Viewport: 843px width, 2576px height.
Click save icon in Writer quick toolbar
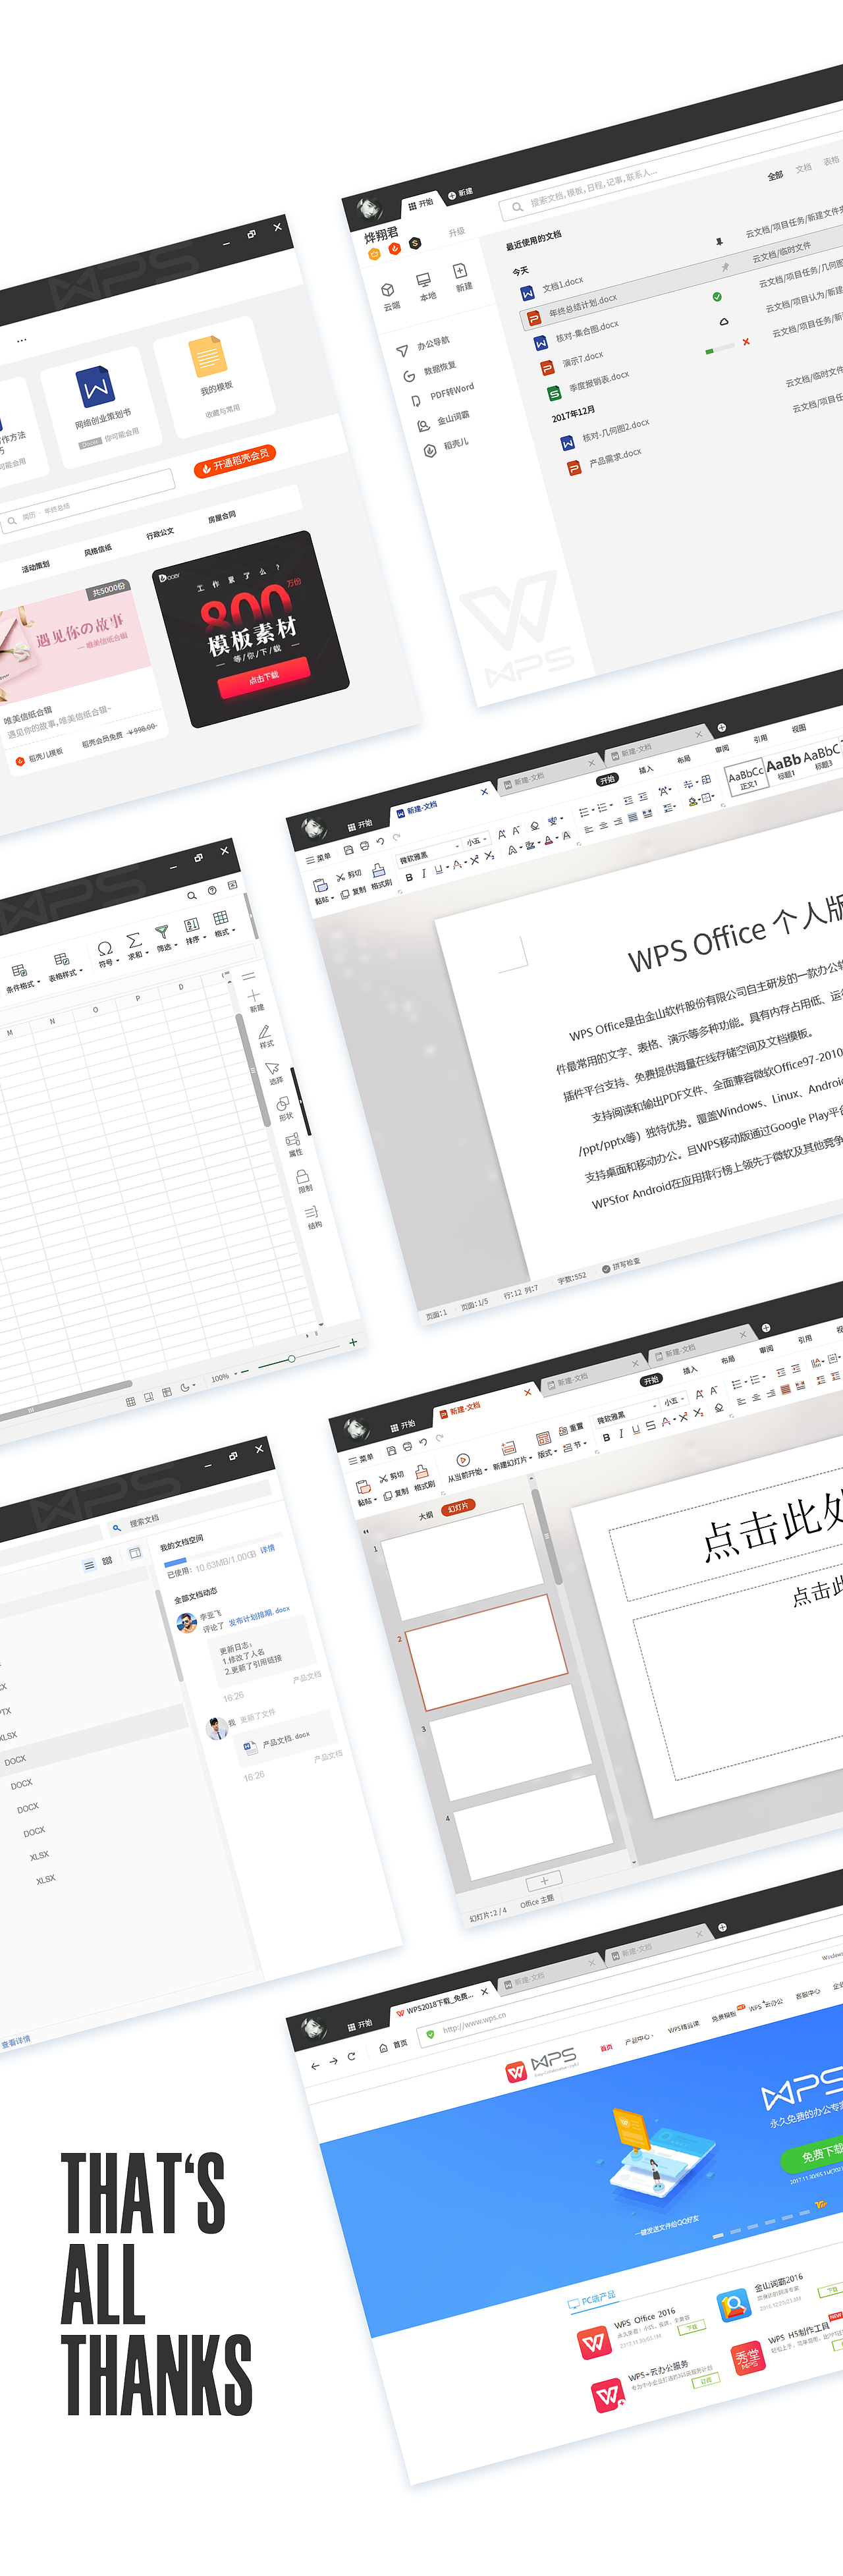point(348,849)
